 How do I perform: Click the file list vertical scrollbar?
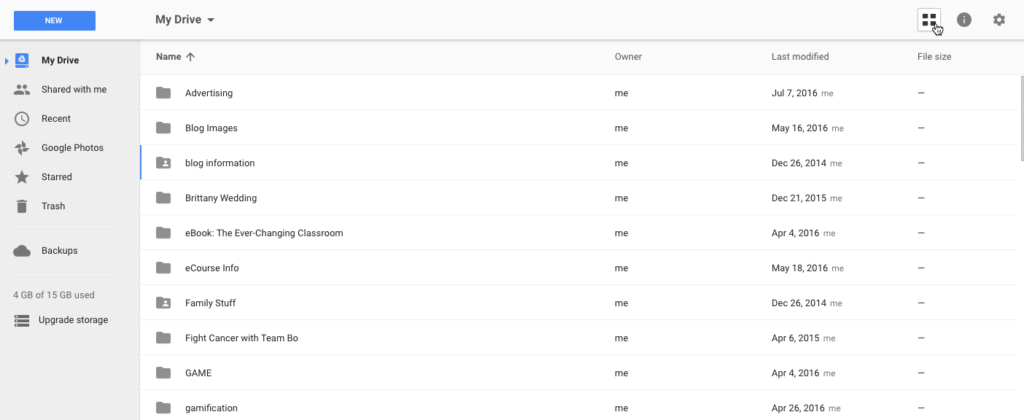(x=1021, y=118)
